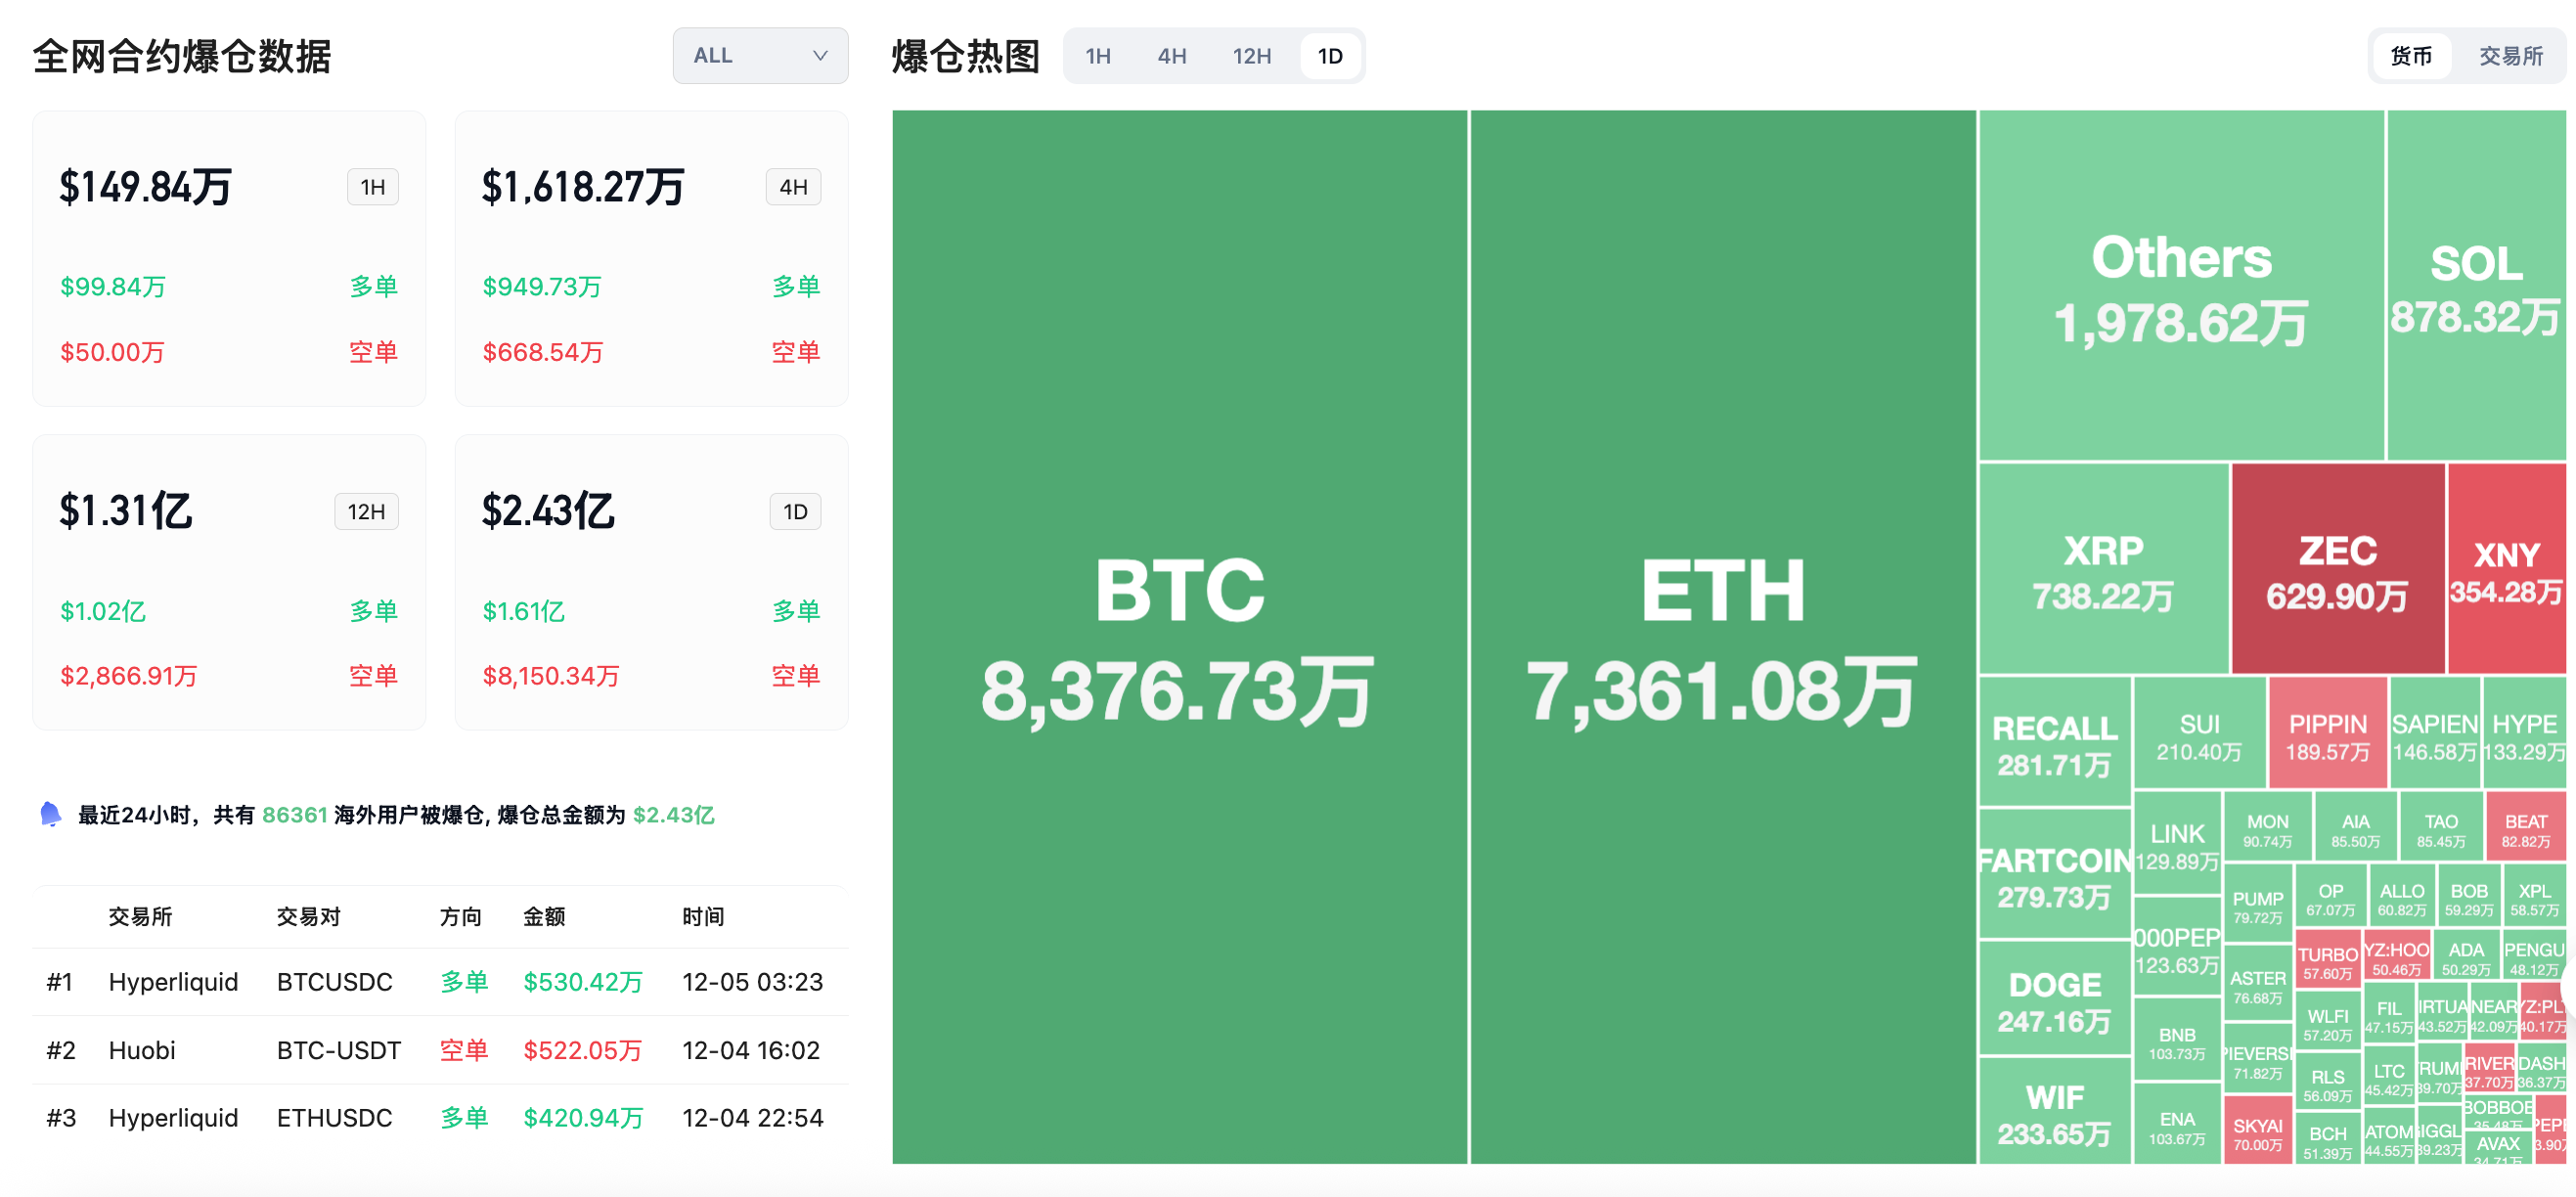Open the SOL heatmap tile
2576x1197 pixels.
[2475, 286]
